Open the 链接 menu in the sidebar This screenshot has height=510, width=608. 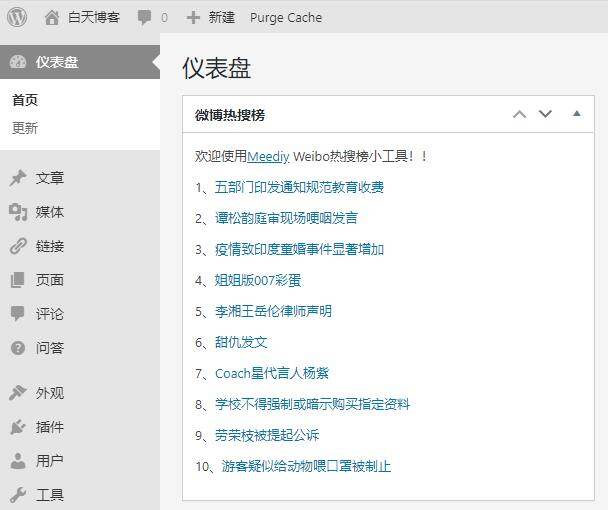tap(50, 246)
